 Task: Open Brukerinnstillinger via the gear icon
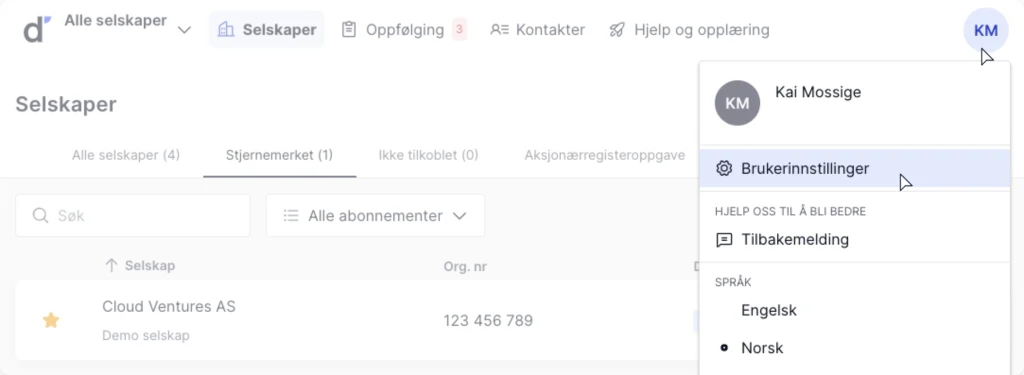(x=724, y=169)
